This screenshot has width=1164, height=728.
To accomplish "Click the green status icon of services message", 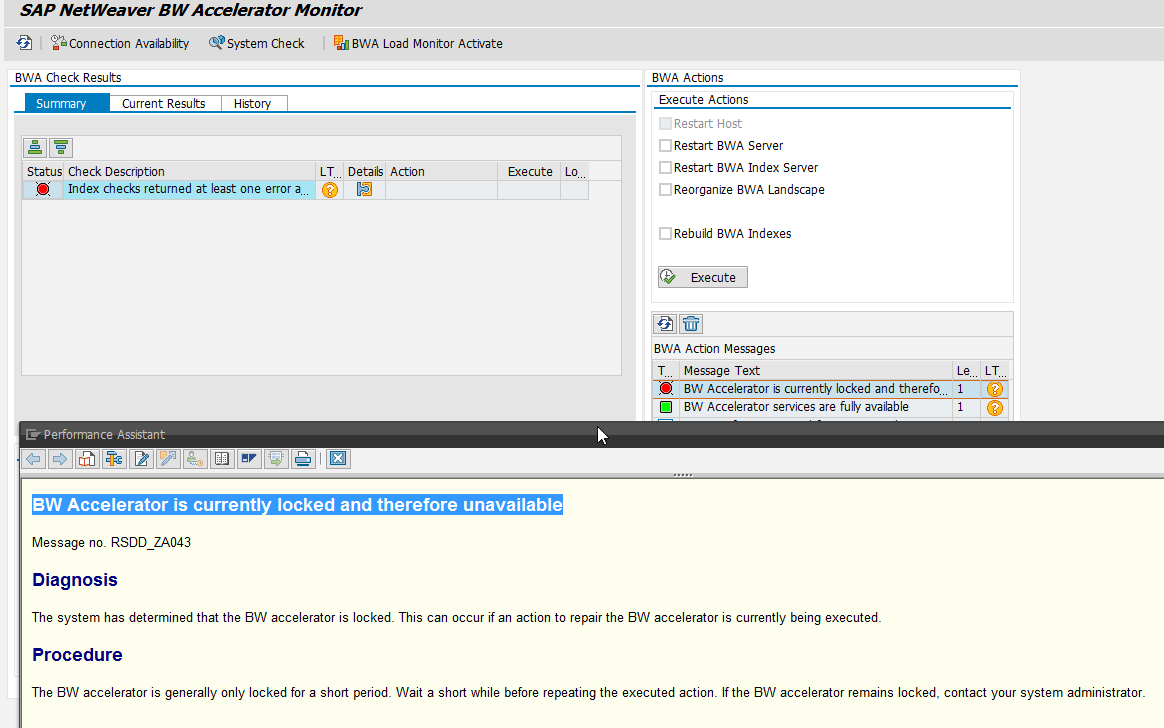I will (x=666, y=407).
